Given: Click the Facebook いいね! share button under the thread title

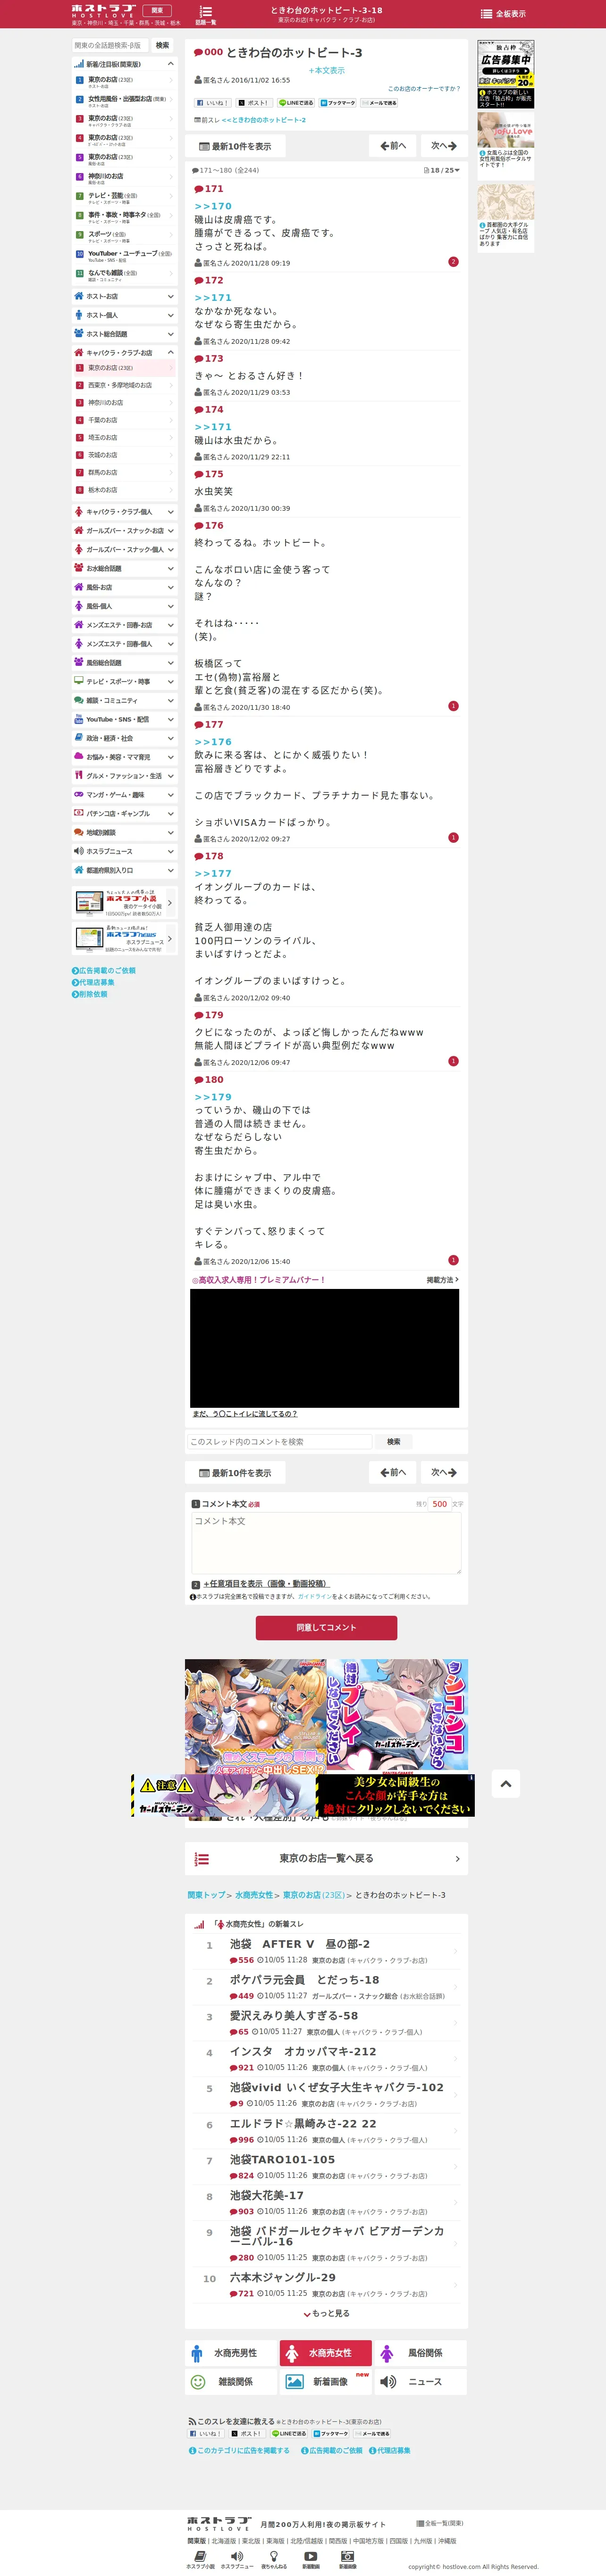Looking at the screenshot, I should (x=213, y=103).
